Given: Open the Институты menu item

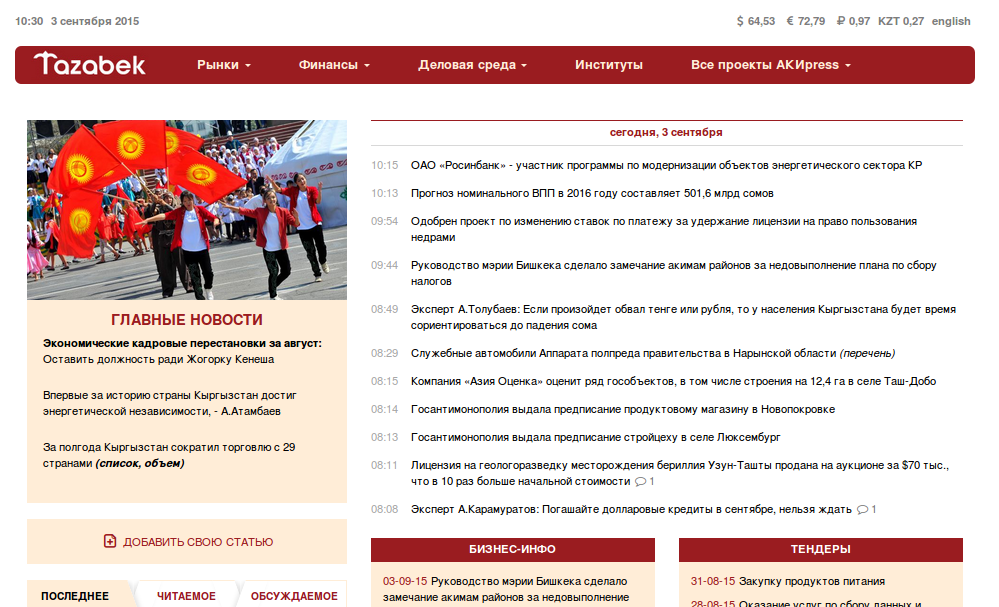Looking at the screenshot, I should (609, 65).
